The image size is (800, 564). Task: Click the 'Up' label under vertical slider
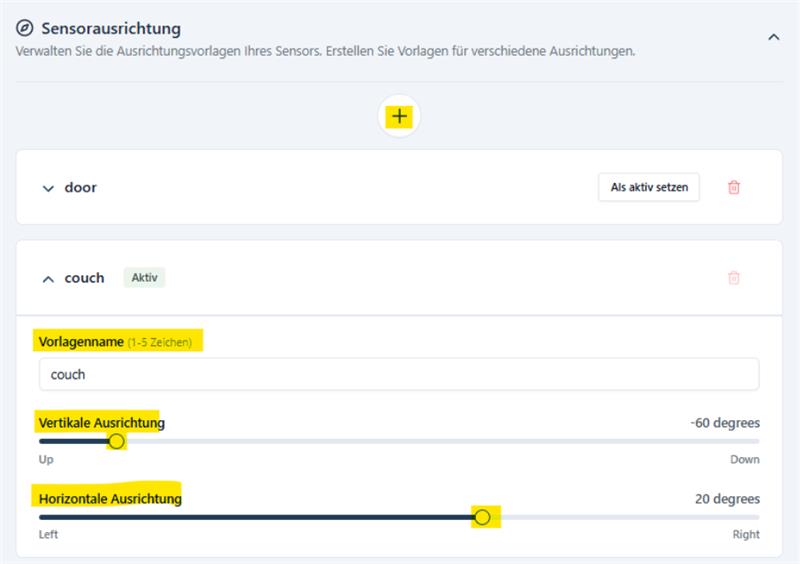click(x=46, y=460)
